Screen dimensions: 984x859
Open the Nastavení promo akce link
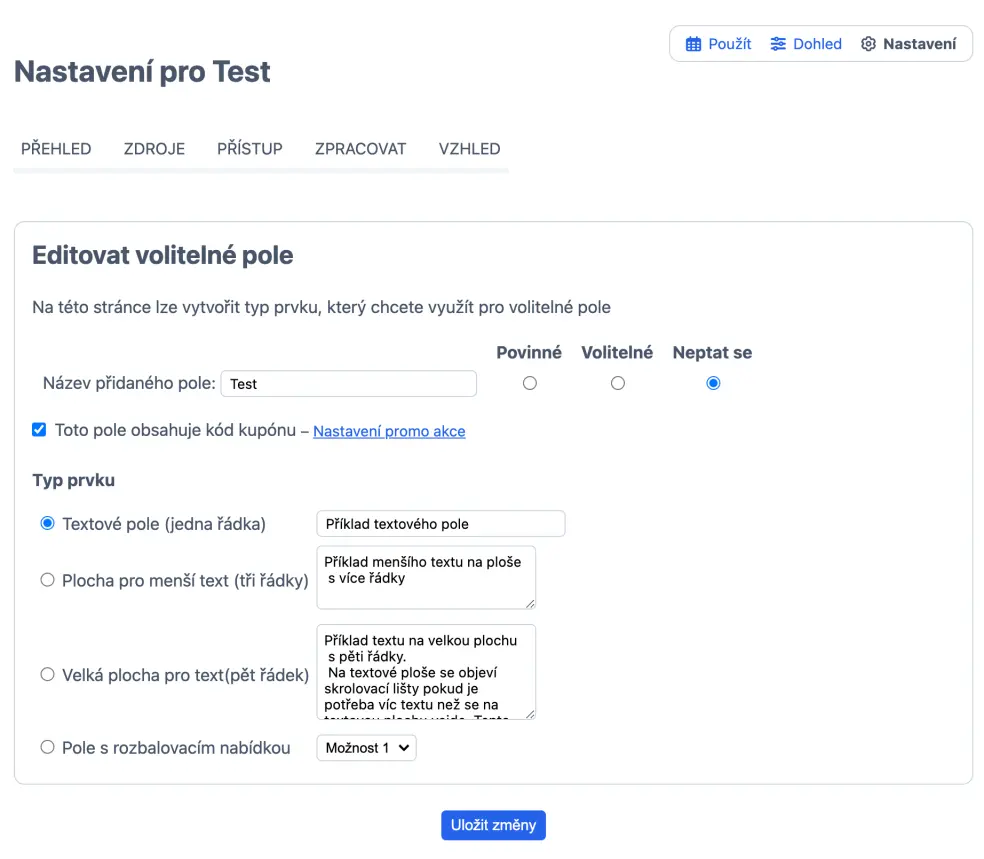pos(389,432)
